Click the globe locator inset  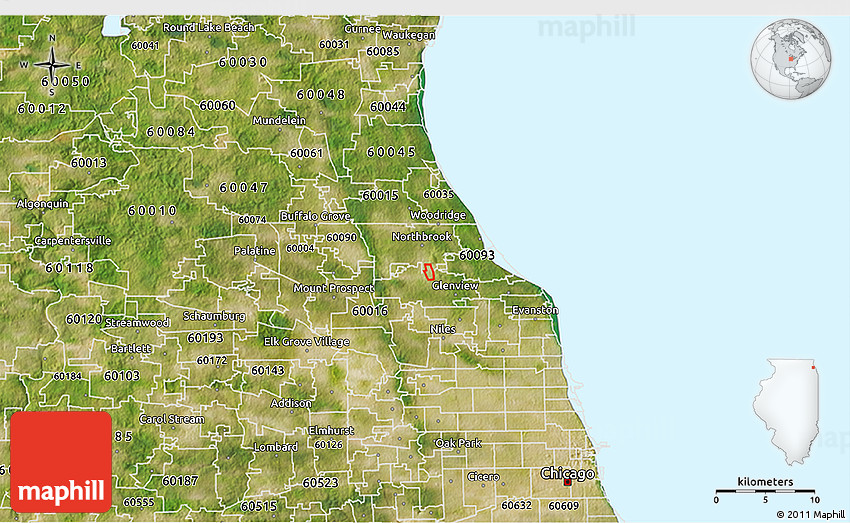point(791,60)
